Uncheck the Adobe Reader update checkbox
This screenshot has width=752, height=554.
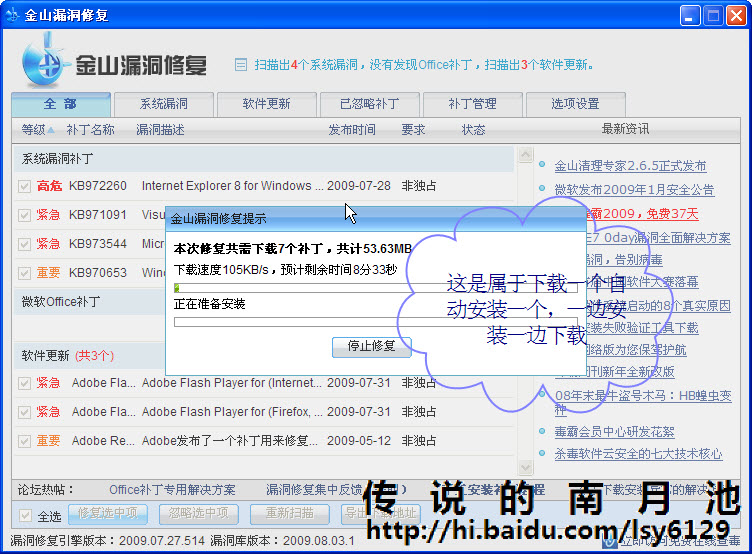pos(24,441)
